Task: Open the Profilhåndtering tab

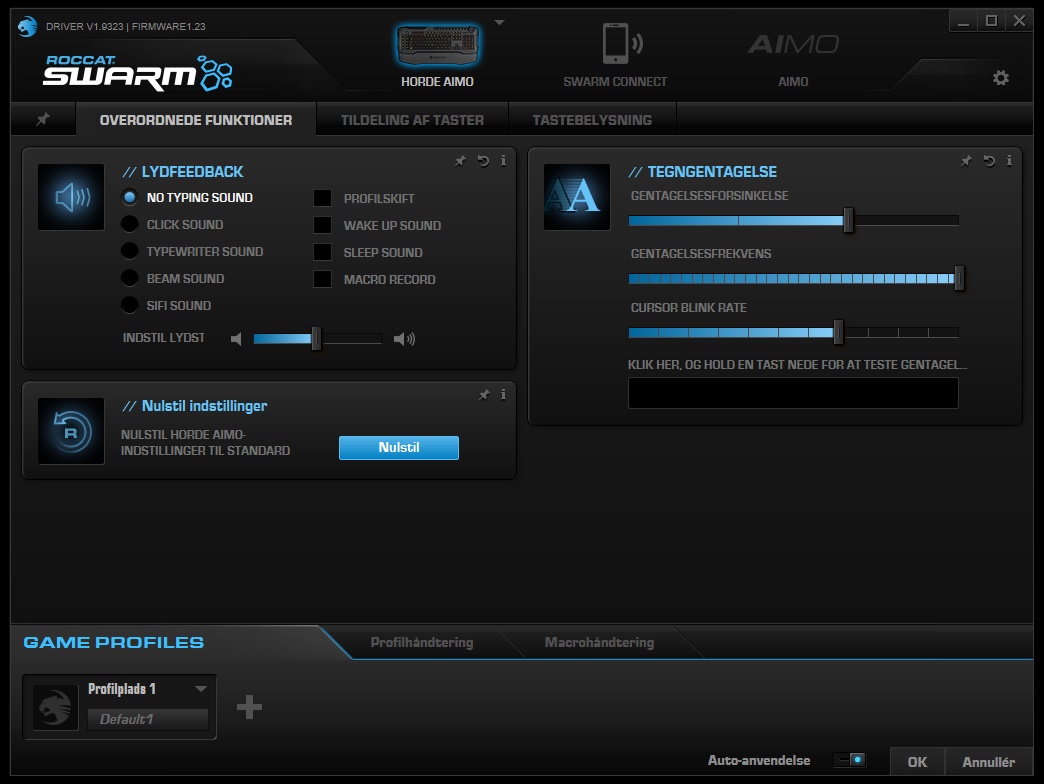Action: [421, 642]
